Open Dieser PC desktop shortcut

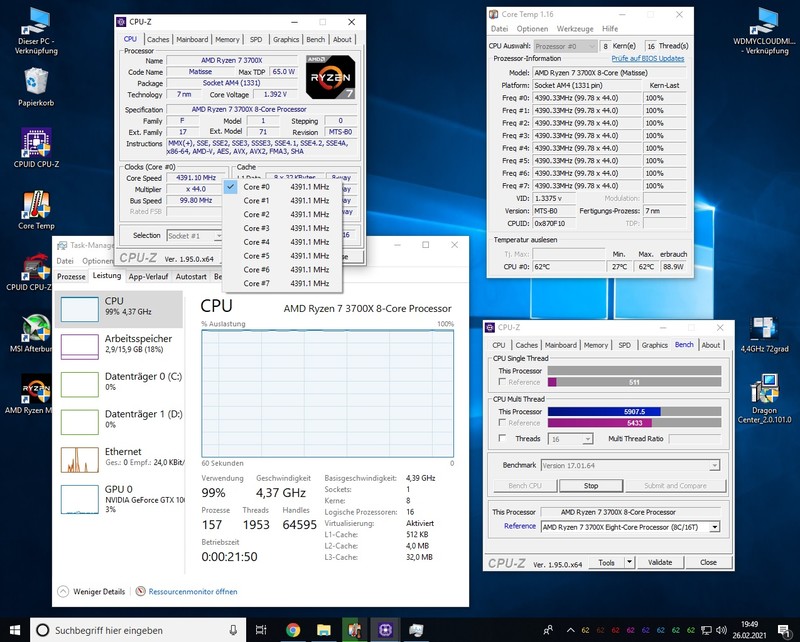[36, 32]
